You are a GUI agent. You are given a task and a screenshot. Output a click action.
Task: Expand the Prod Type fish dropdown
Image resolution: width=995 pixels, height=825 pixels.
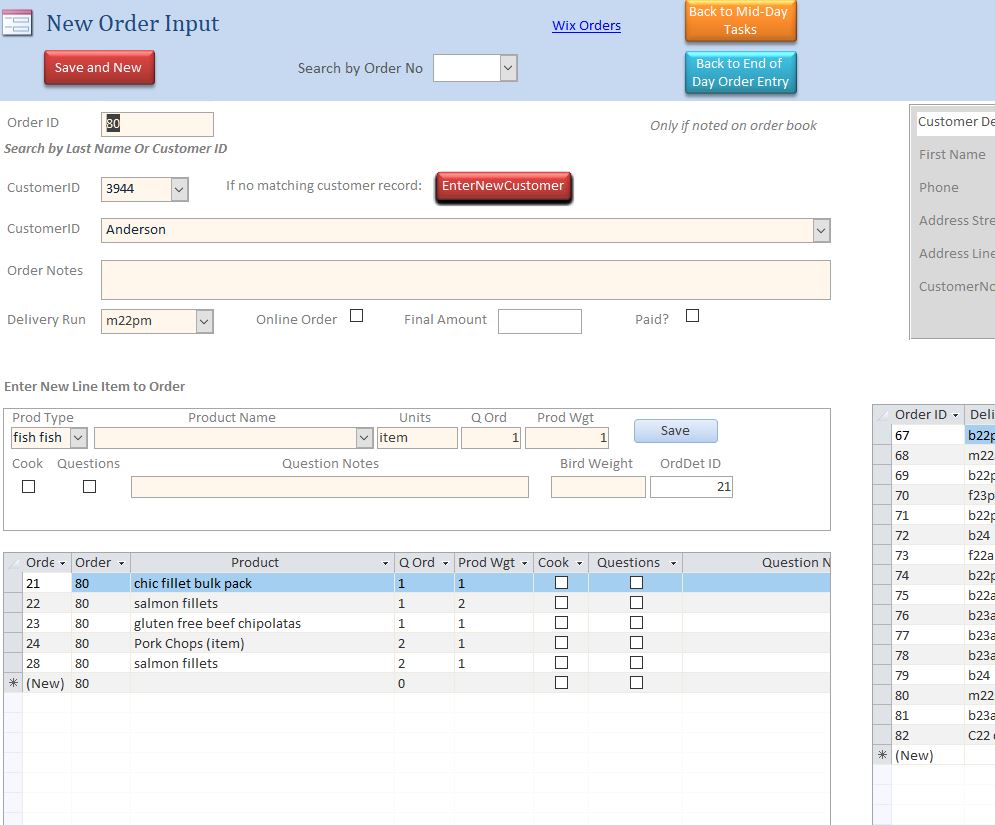(x=78, y=438)
